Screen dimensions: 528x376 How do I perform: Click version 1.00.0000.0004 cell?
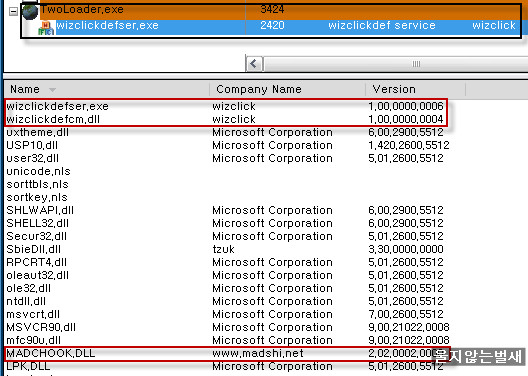406,119
